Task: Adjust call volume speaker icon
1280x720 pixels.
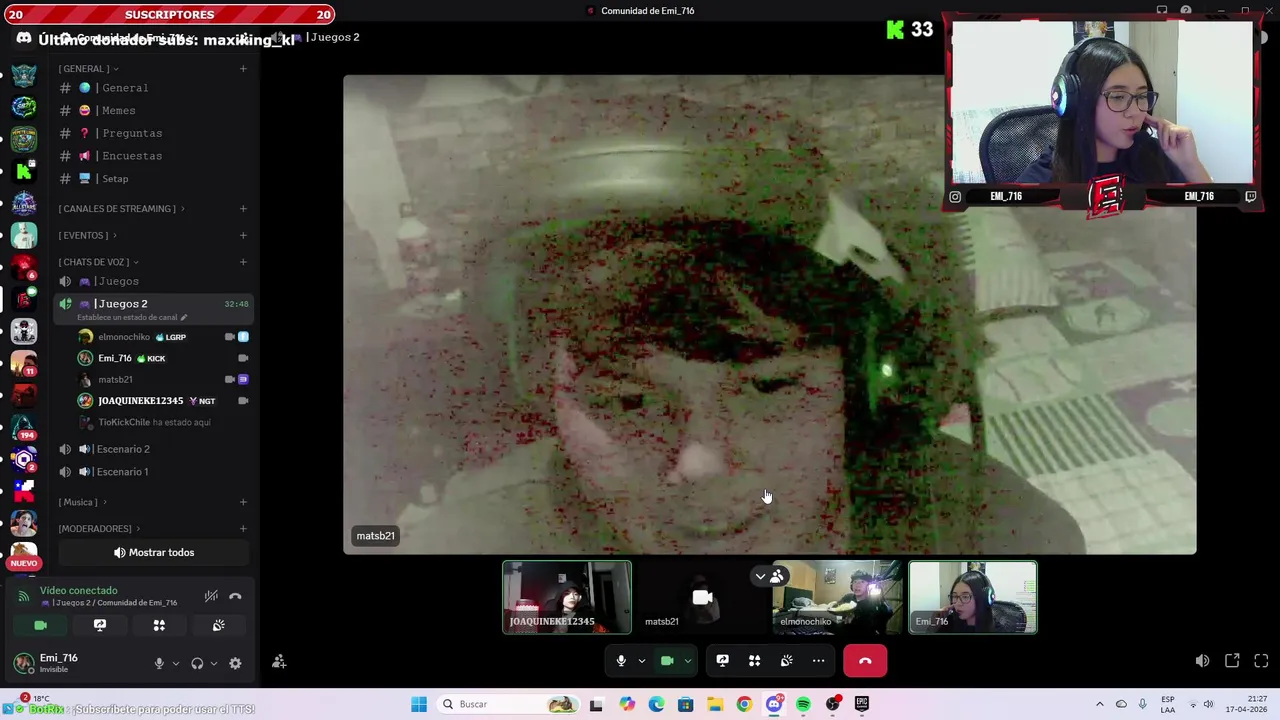Action: (x=1202, y=661)
